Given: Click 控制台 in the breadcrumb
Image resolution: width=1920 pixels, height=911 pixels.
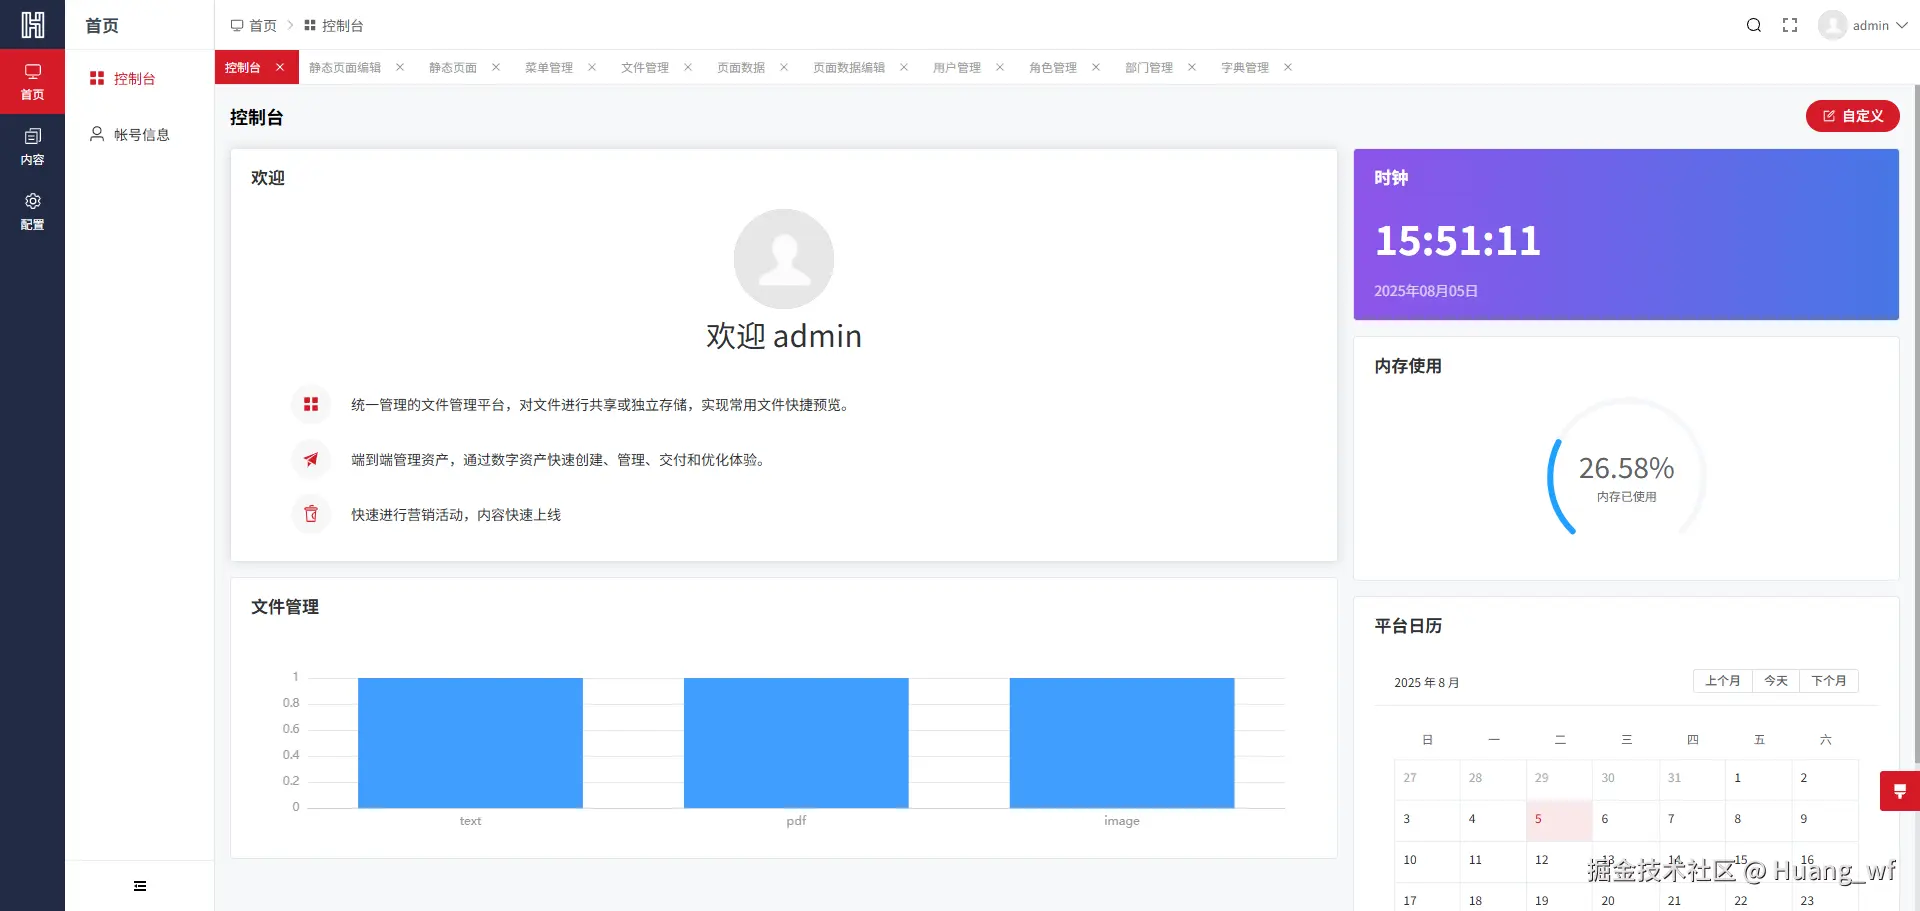Looking at the screenshot, I should 334,25.
